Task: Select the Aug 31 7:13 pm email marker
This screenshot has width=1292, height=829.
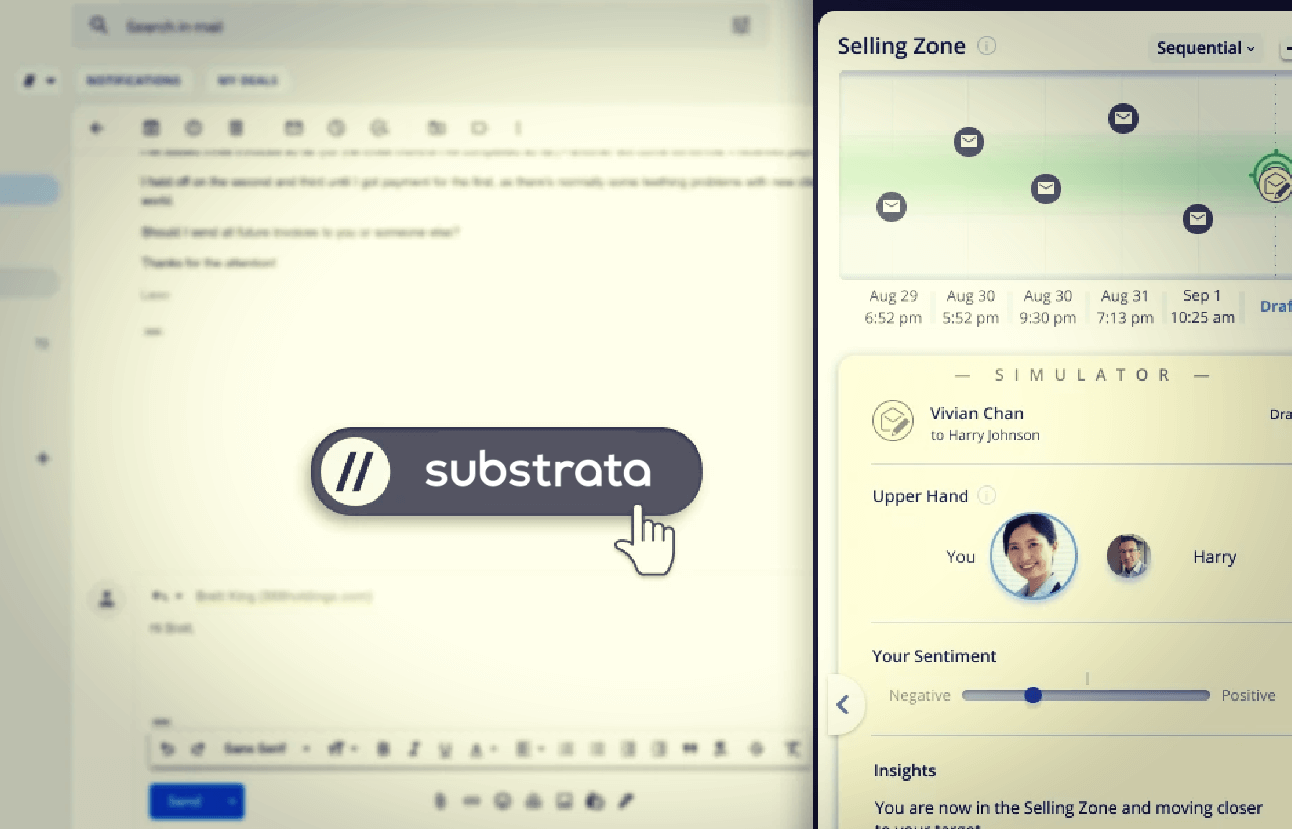Action: coord(1123,118)
